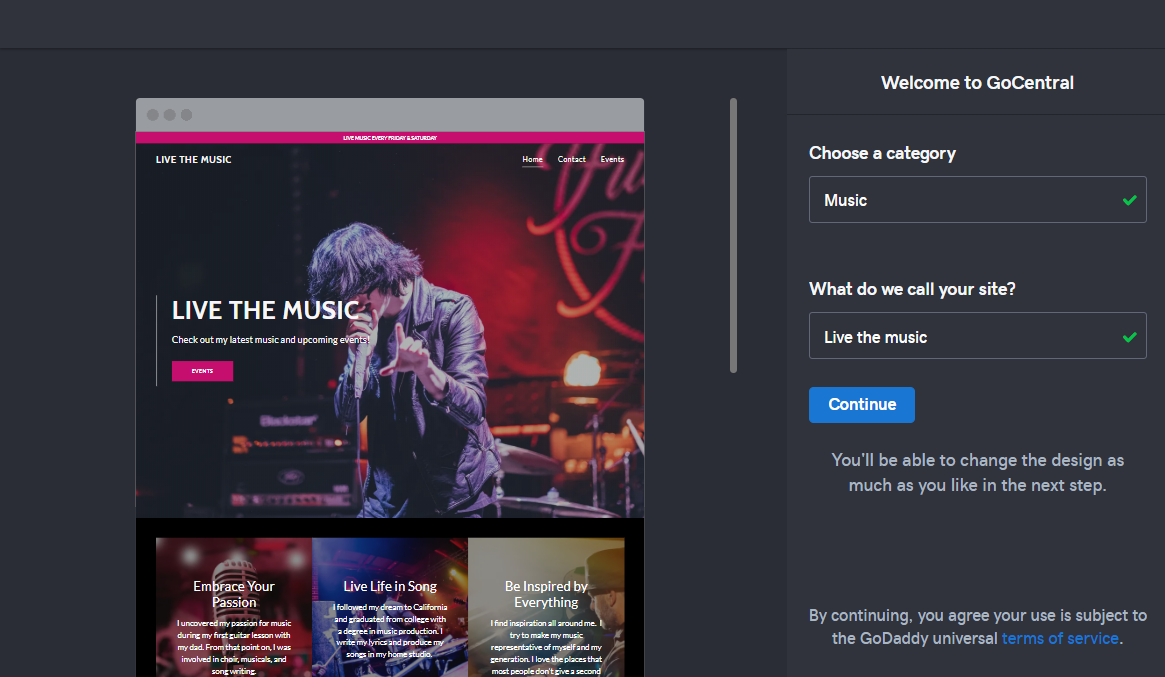Screen dimensions: 1165x677
Task: Click the middle gray dot in preview browser bar
Action: [x=170, y=115]
